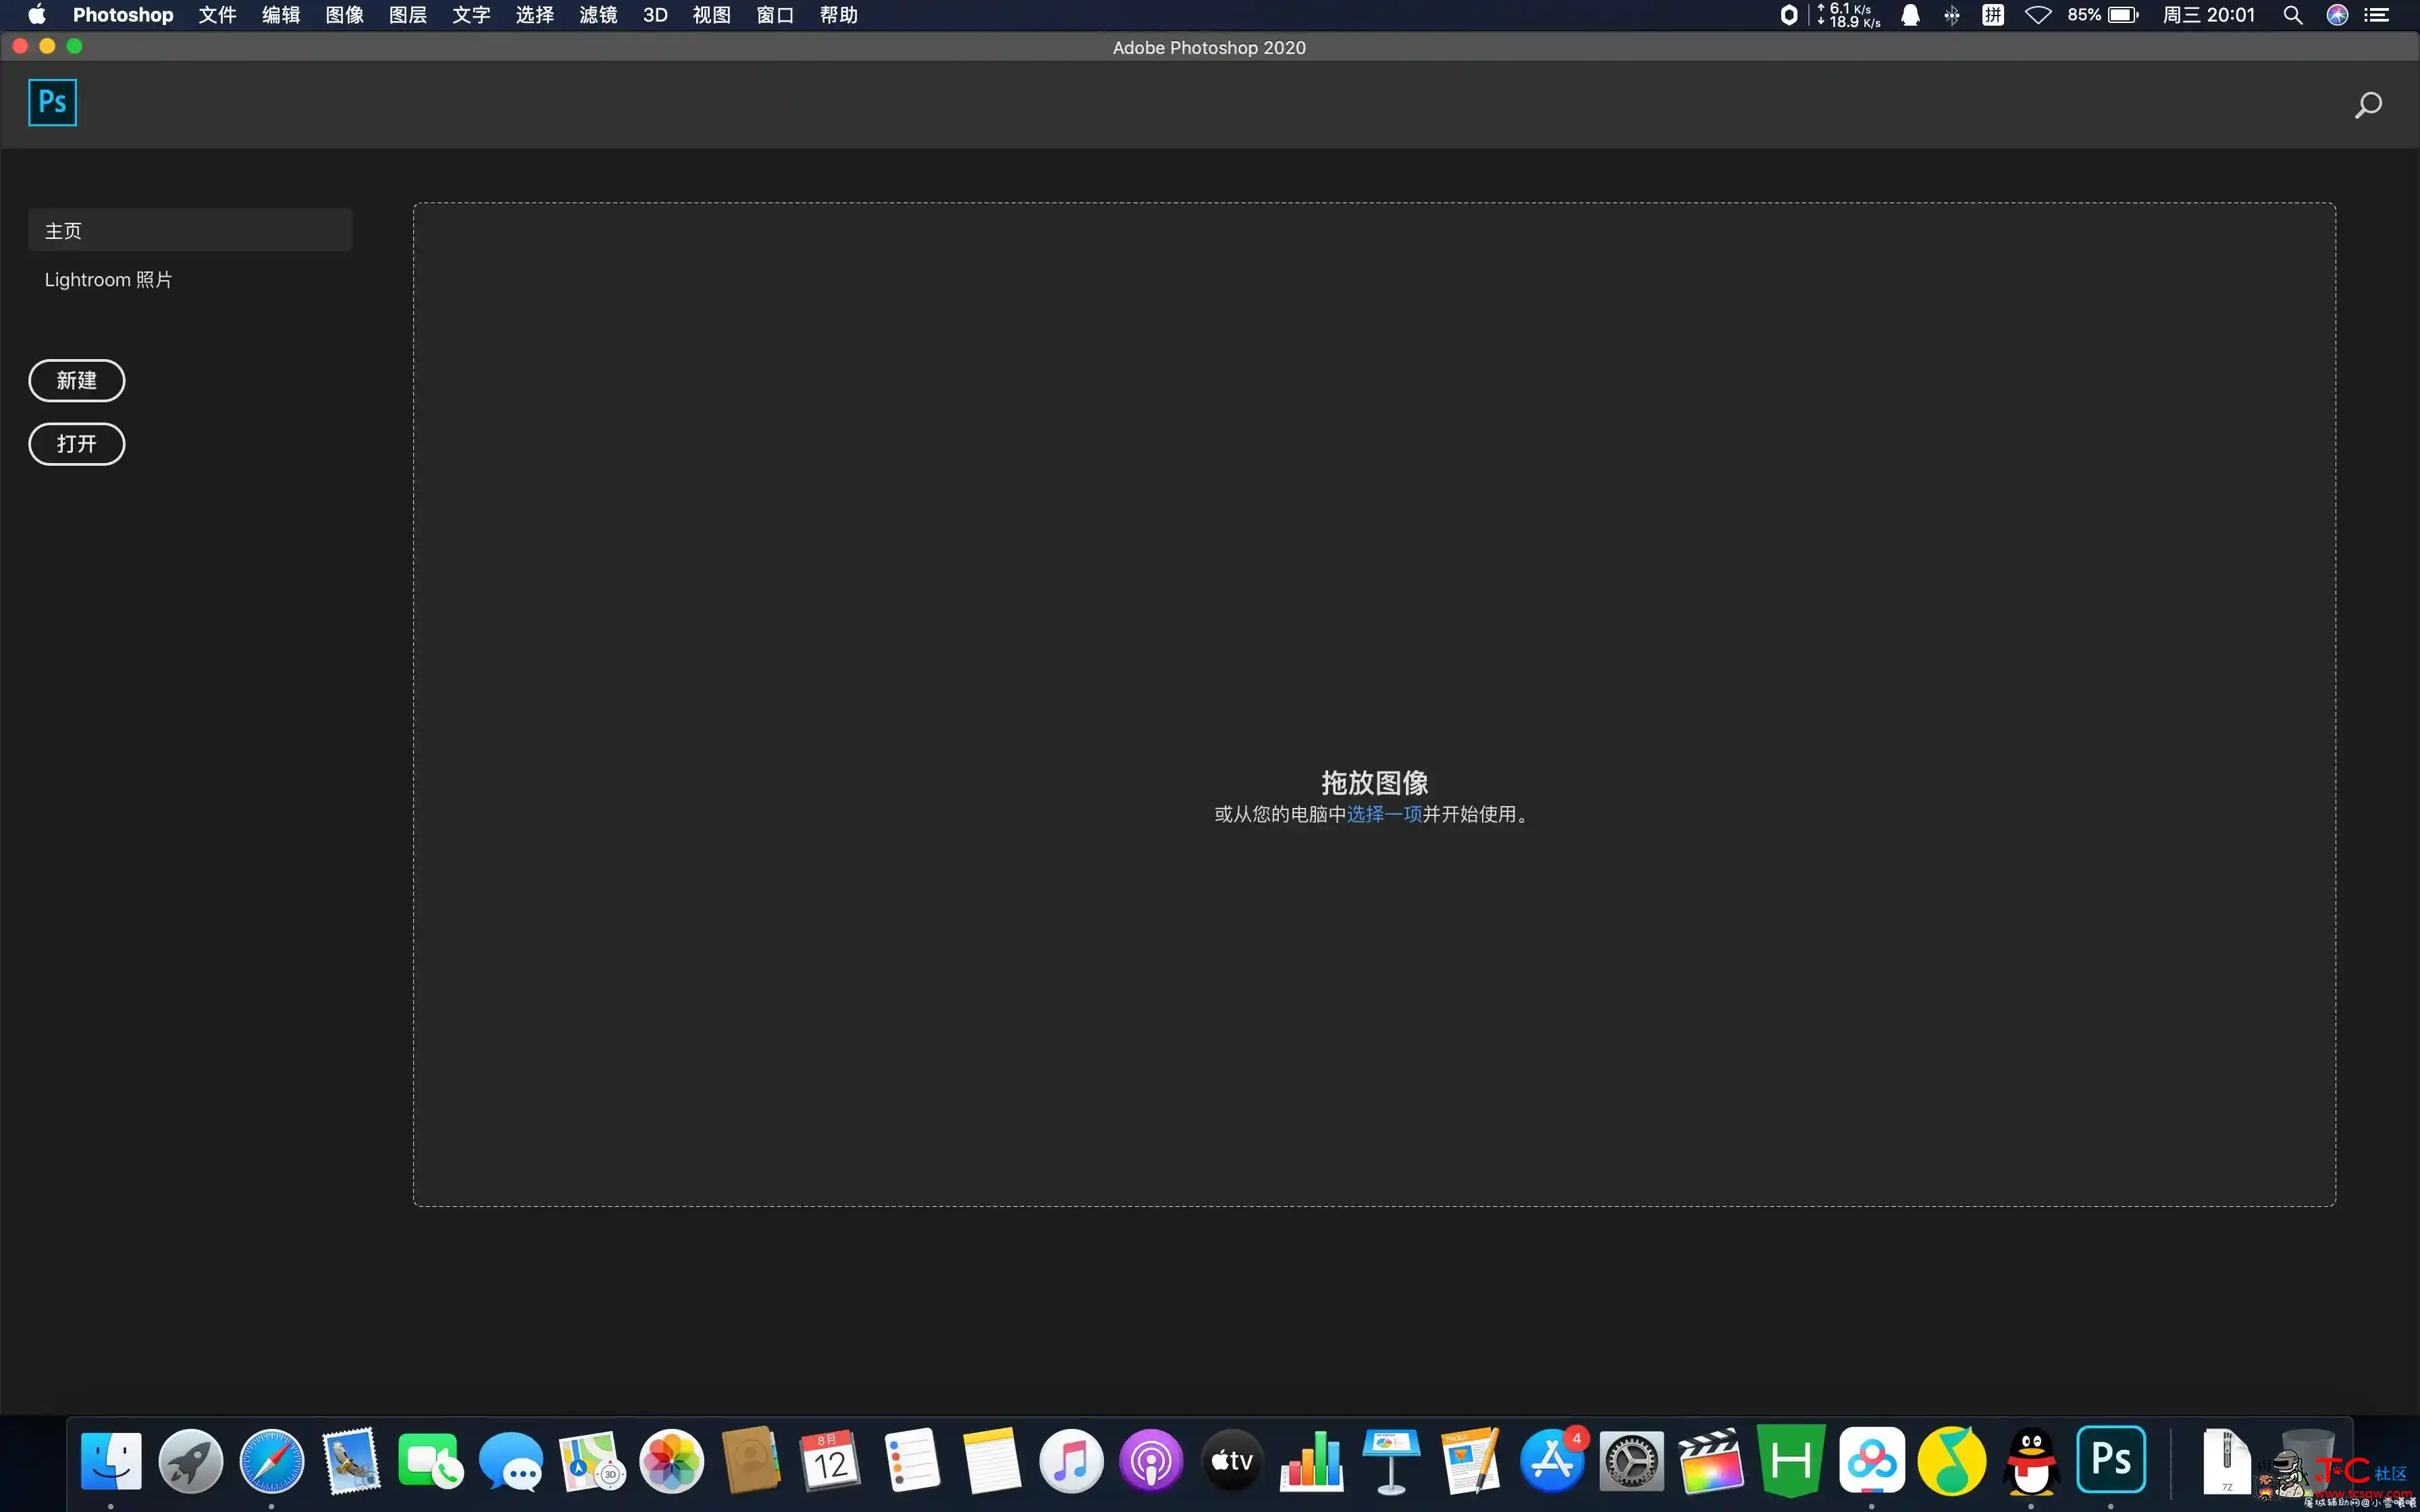2420x1512 pixels.
Task: Launch Music app from dock
Action: (x=1070, y=1460)
